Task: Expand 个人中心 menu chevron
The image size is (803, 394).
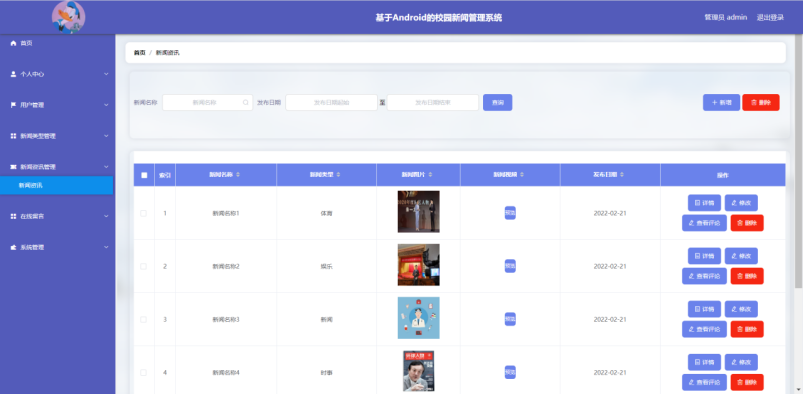Action: 106,74
